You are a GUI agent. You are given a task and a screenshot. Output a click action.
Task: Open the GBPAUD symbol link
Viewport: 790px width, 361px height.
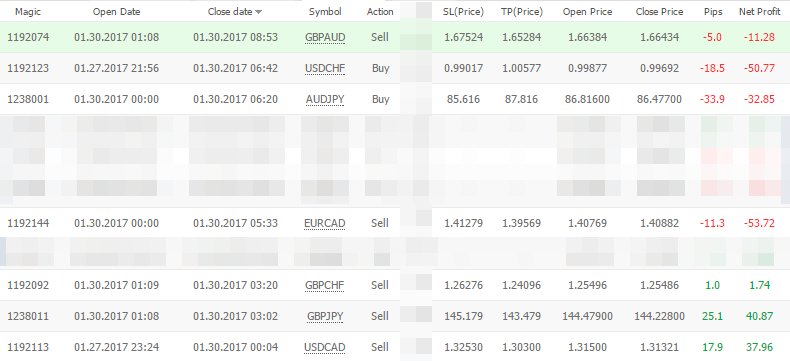coord(325,37)
